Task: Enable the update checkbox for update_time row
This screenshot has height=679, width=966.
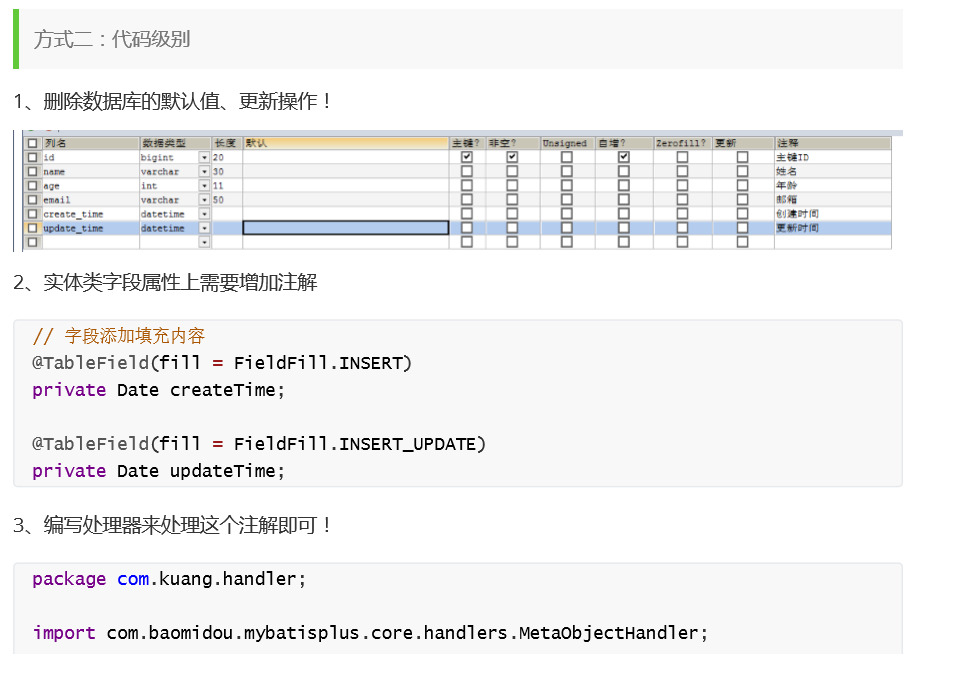Action: click(742, 228)
